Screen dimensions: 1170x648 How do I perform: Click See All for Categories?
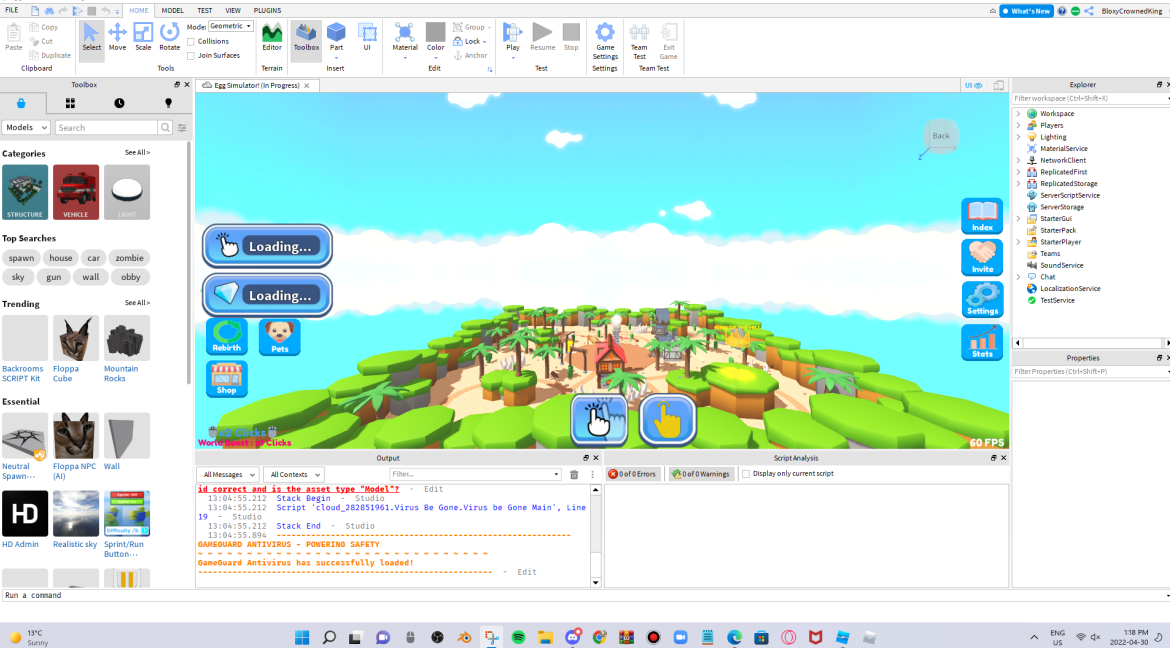(137, 152)
